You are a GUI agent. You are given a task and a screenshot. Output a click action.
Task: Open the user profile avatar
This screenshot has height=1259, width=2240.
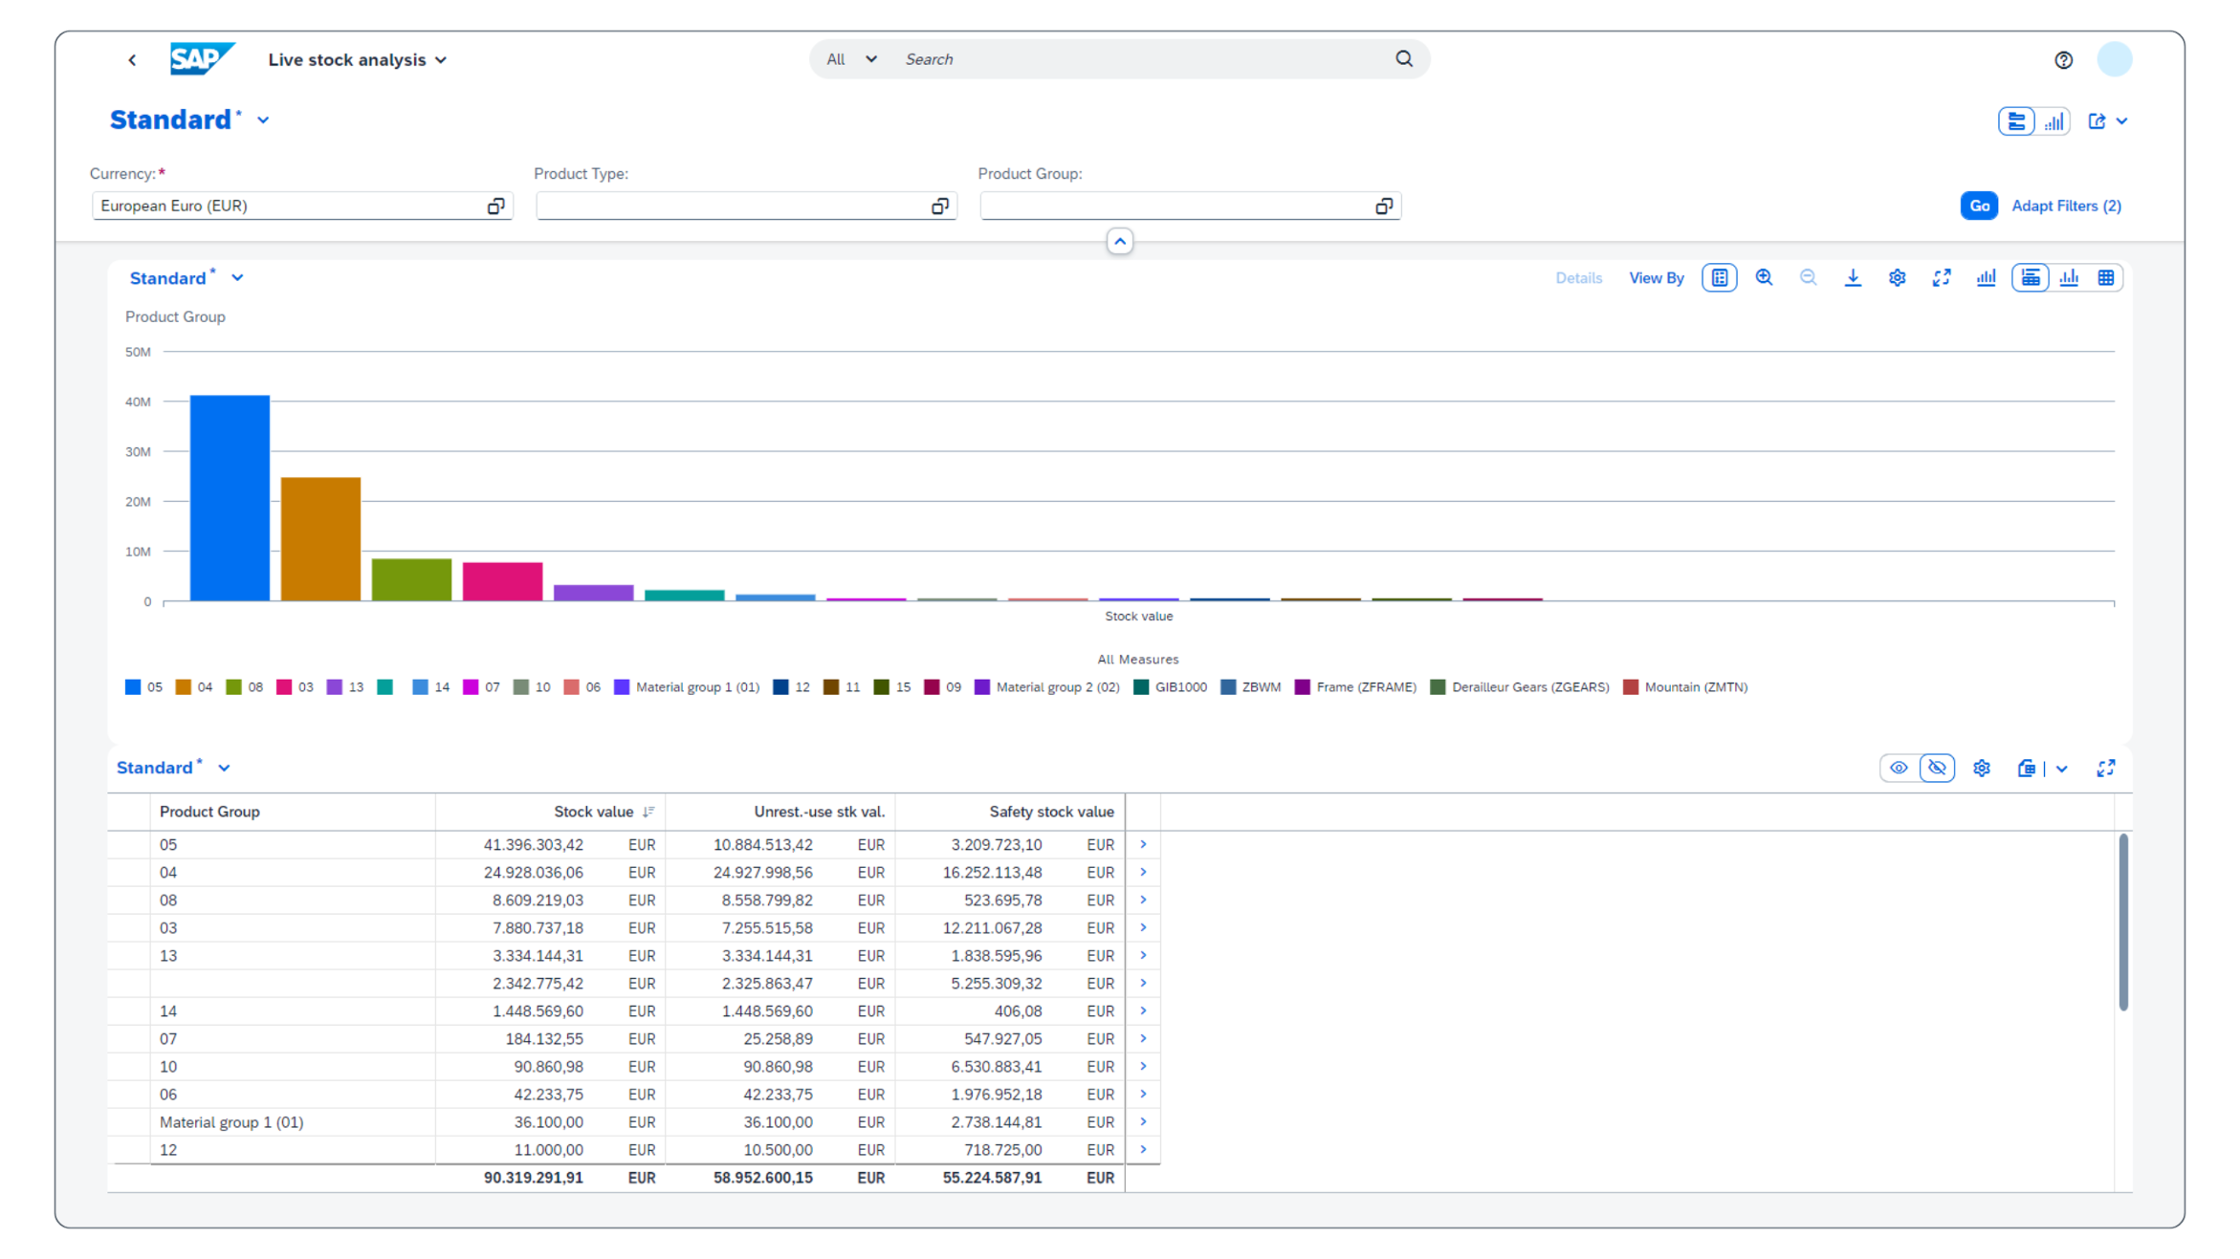click(x=2114, y=60)
